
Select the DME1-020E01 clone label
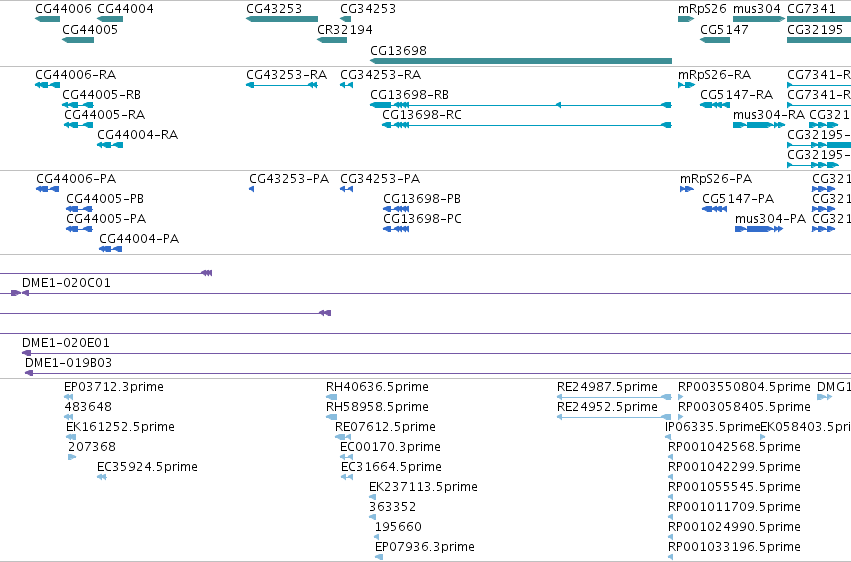click(66, 343)
